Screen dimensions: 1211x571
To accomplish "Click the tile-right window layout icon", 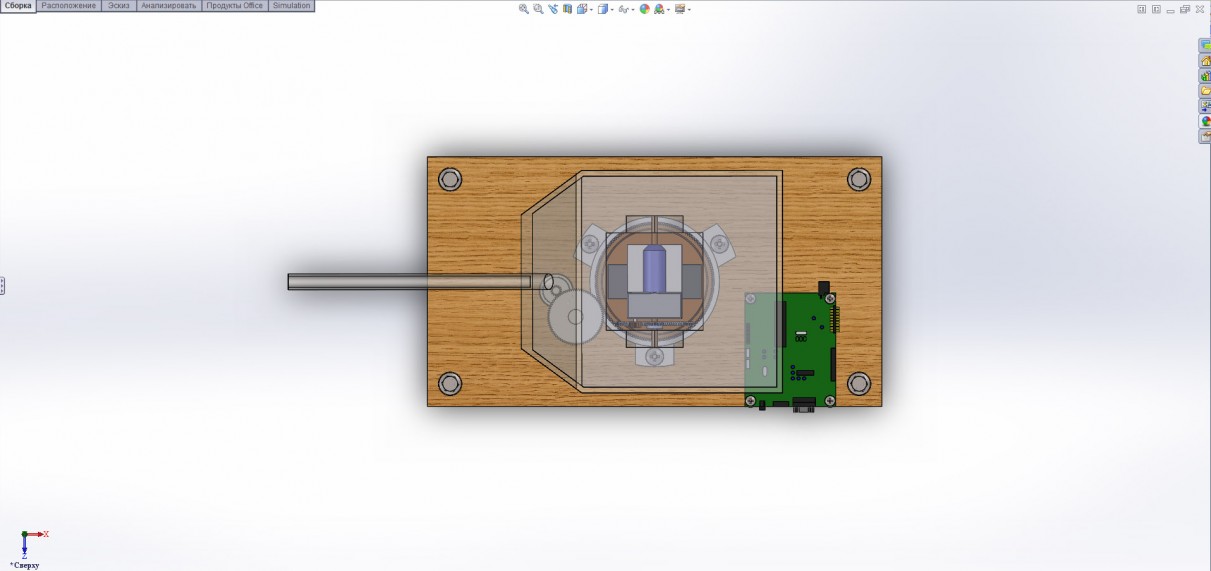I will [1156, 9].
